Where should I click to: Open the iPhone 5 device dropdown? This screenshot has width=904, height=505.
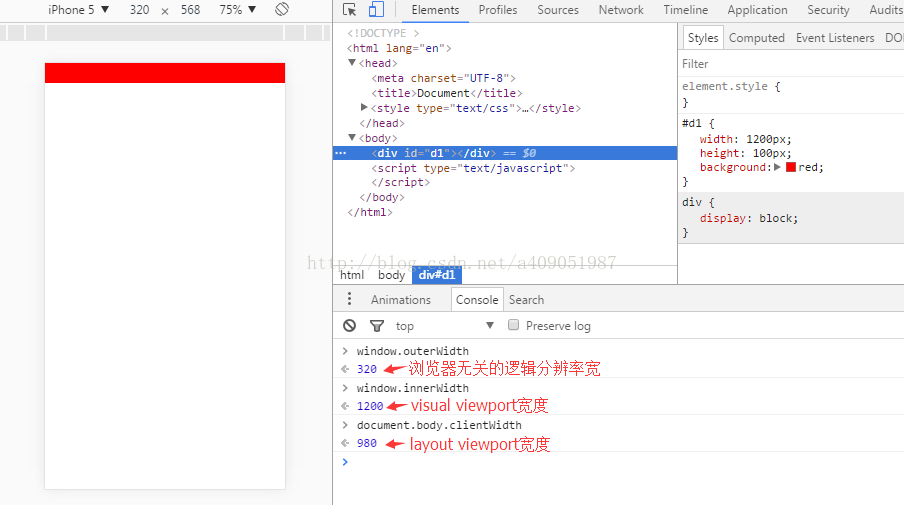(78, 10)
